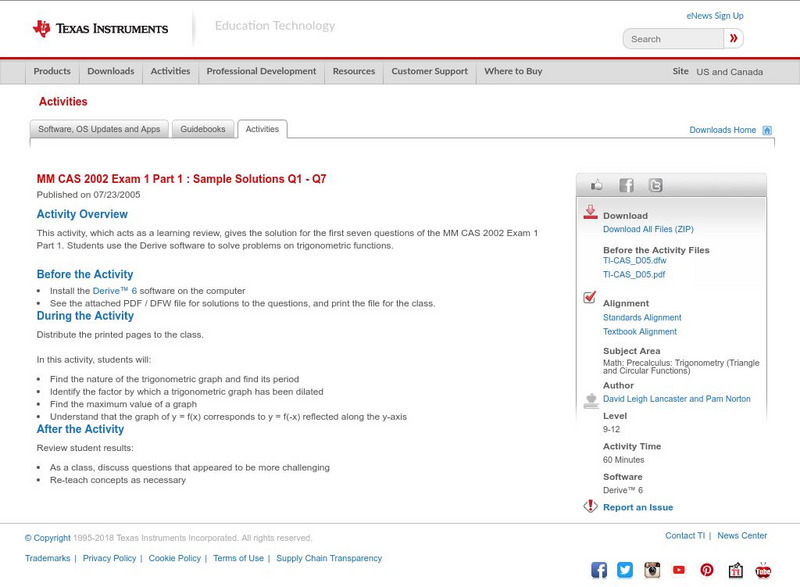Open the Cookie Policy link
This screenshot has height=587, width=800.
[x=174, y=558]
